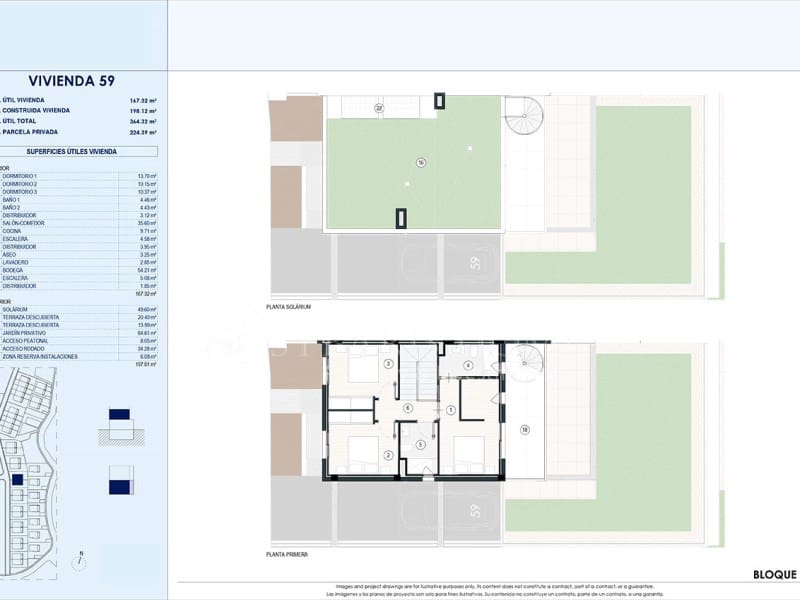Viewport: 800px width, 600px height.
Task: Select the chimney symbol on the upper plan
Action: coord(439,101)
